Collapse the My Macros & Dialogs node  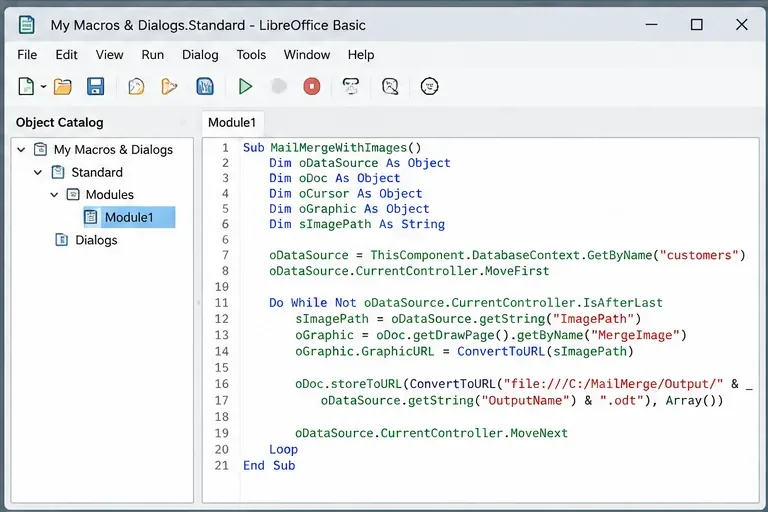point(21,149)
